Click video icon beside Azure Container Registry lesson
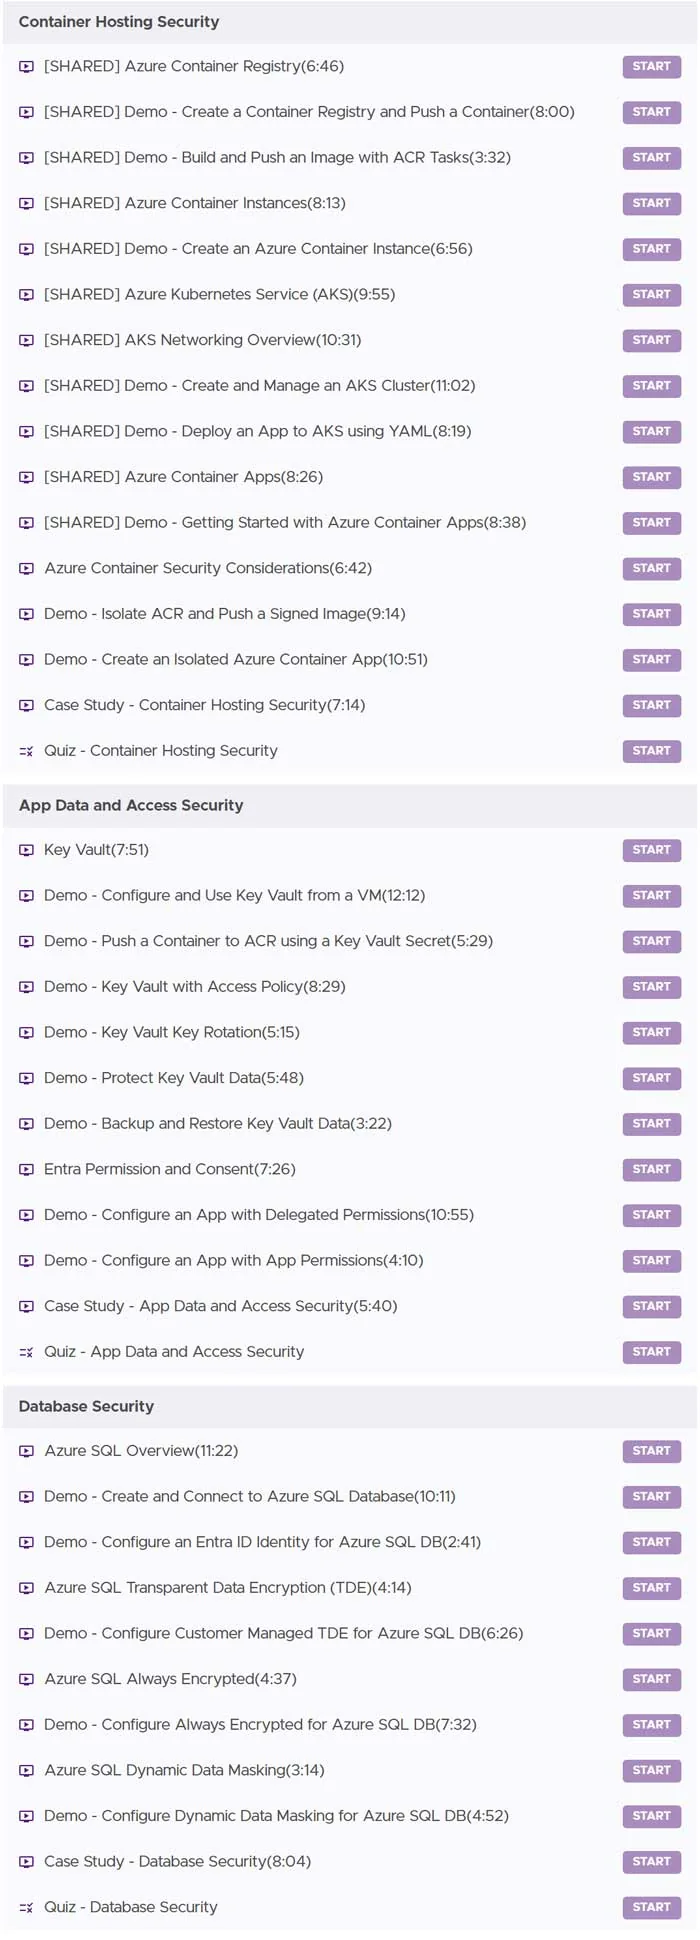Screen dimensions: 700x1940 click(x=27, y=67)
